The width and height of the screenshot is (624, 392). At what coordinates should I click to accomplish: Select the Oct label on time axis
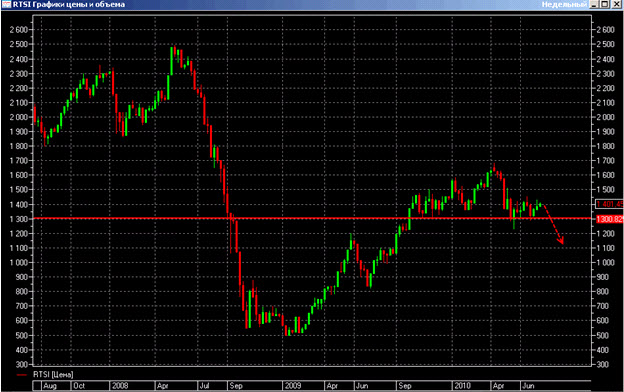pyautogui.click(x=79, y=386)
